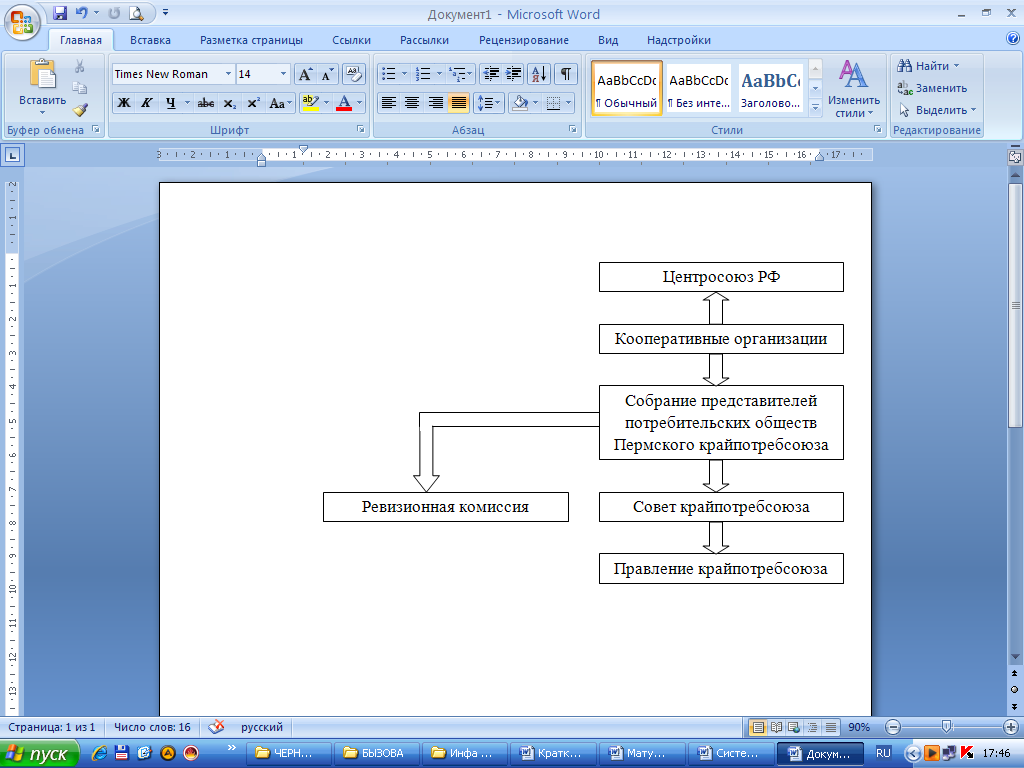The image size is (1024, 768).
Task: Save the document with the quick access icon
Action: click(x=60, y=12)
